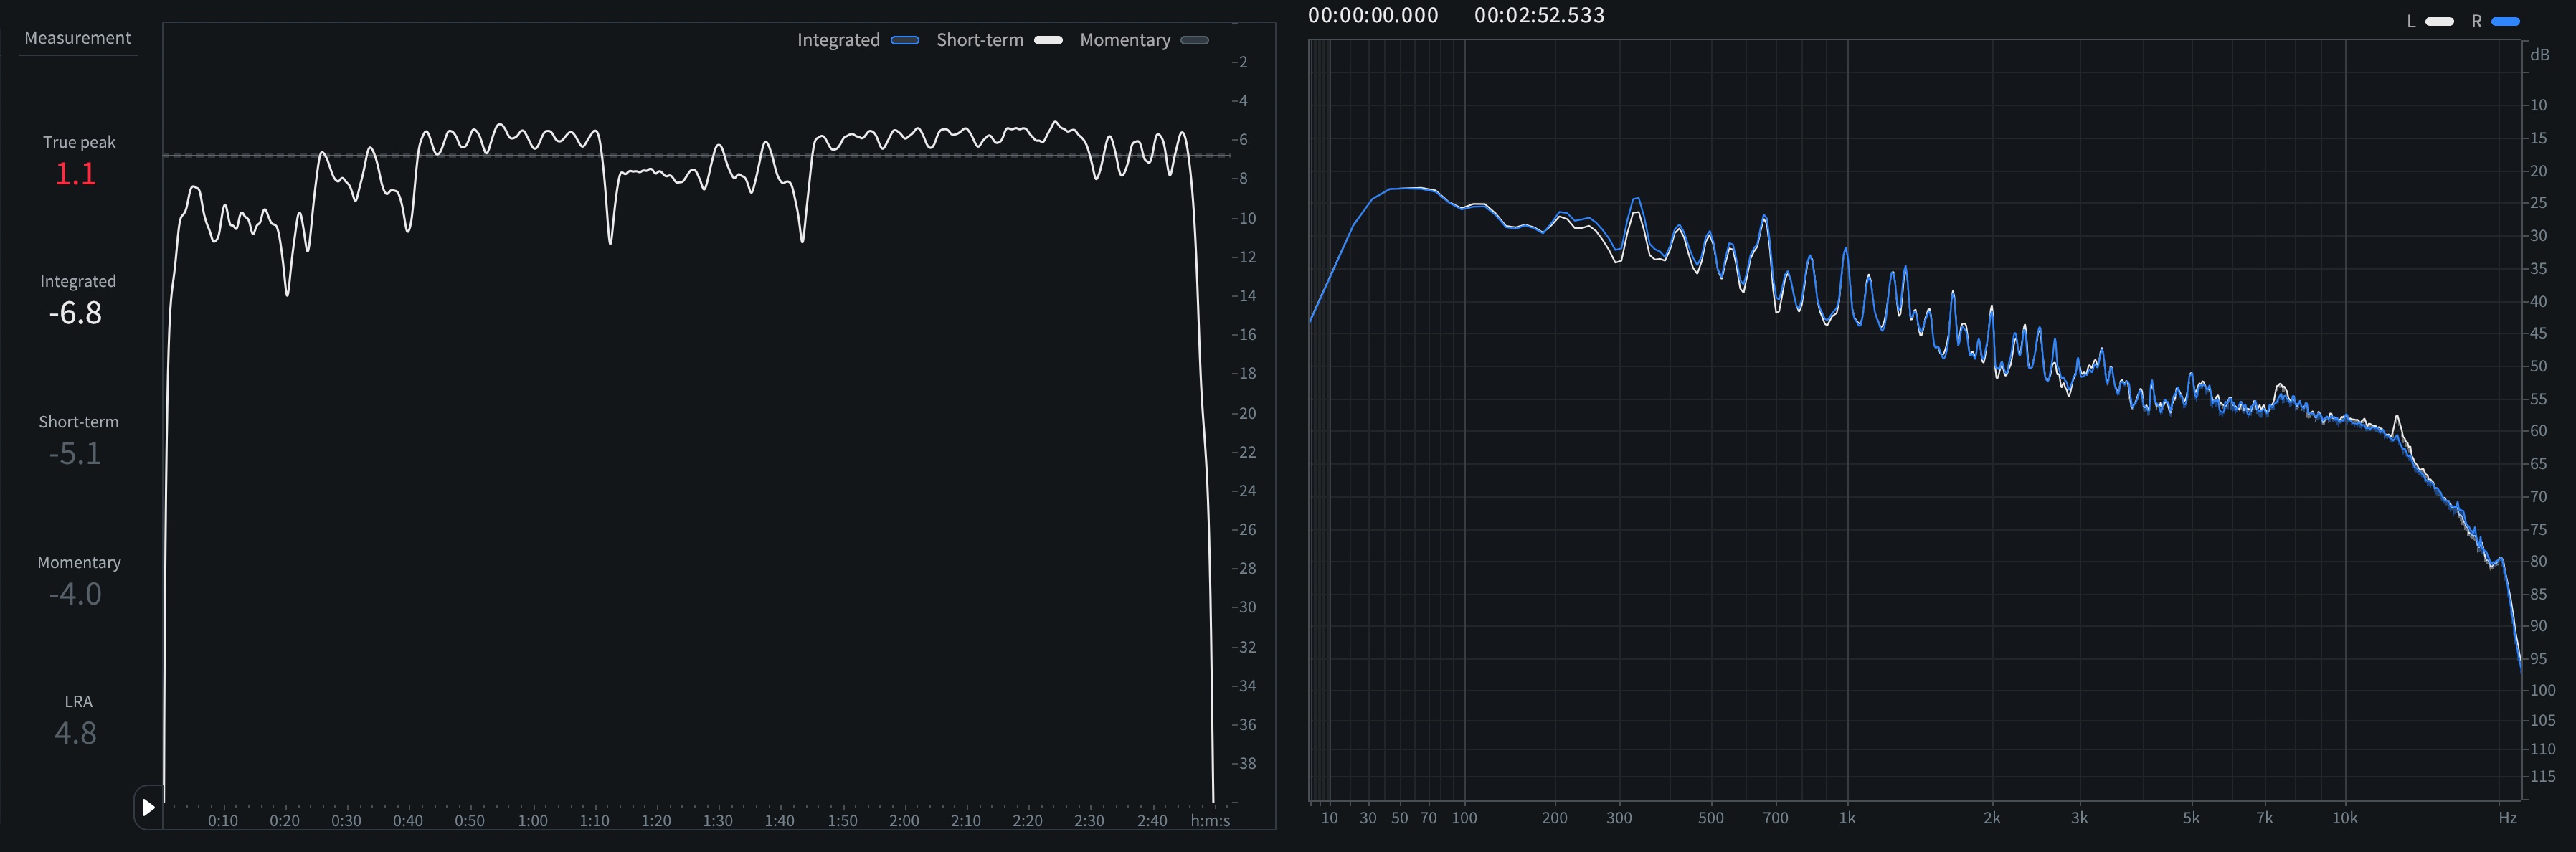This screenshot has width=2576, height=852.
Task: Click the 2:40 timeline mark
Action: point(1152,821)
